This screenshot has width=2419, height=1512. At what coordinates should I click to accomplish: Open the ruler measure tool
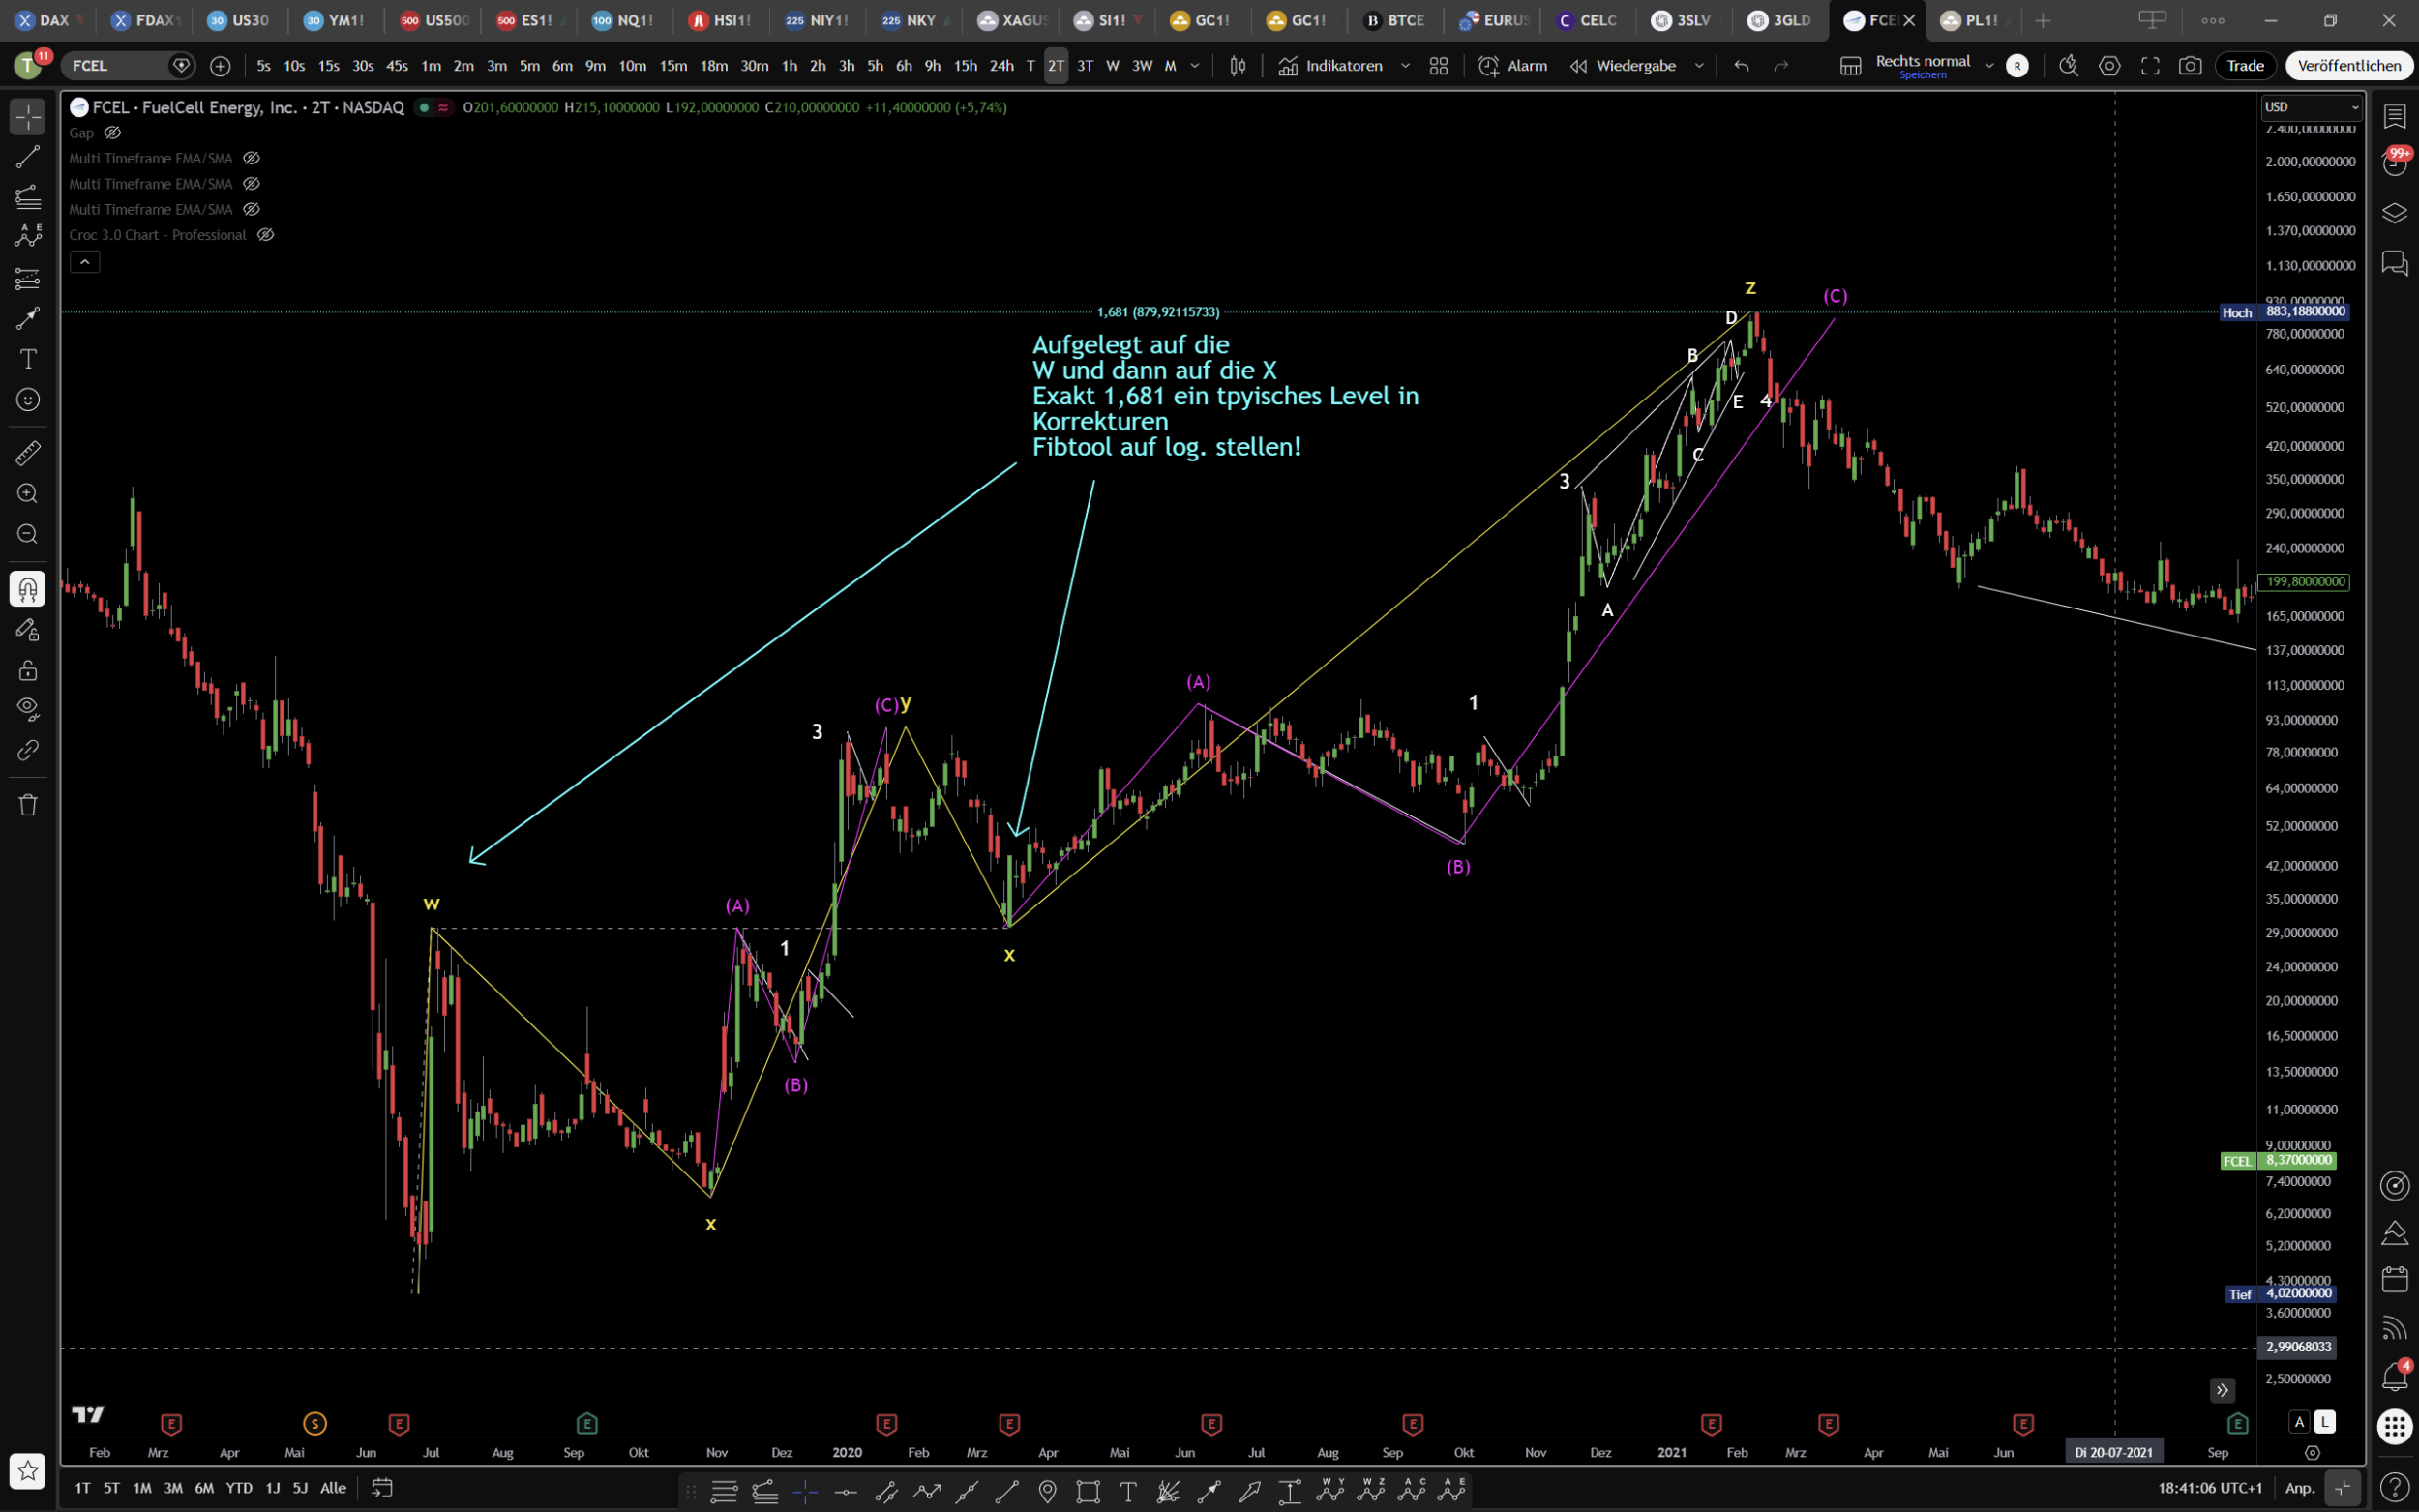pyautogui.click(x=28, y=453)
